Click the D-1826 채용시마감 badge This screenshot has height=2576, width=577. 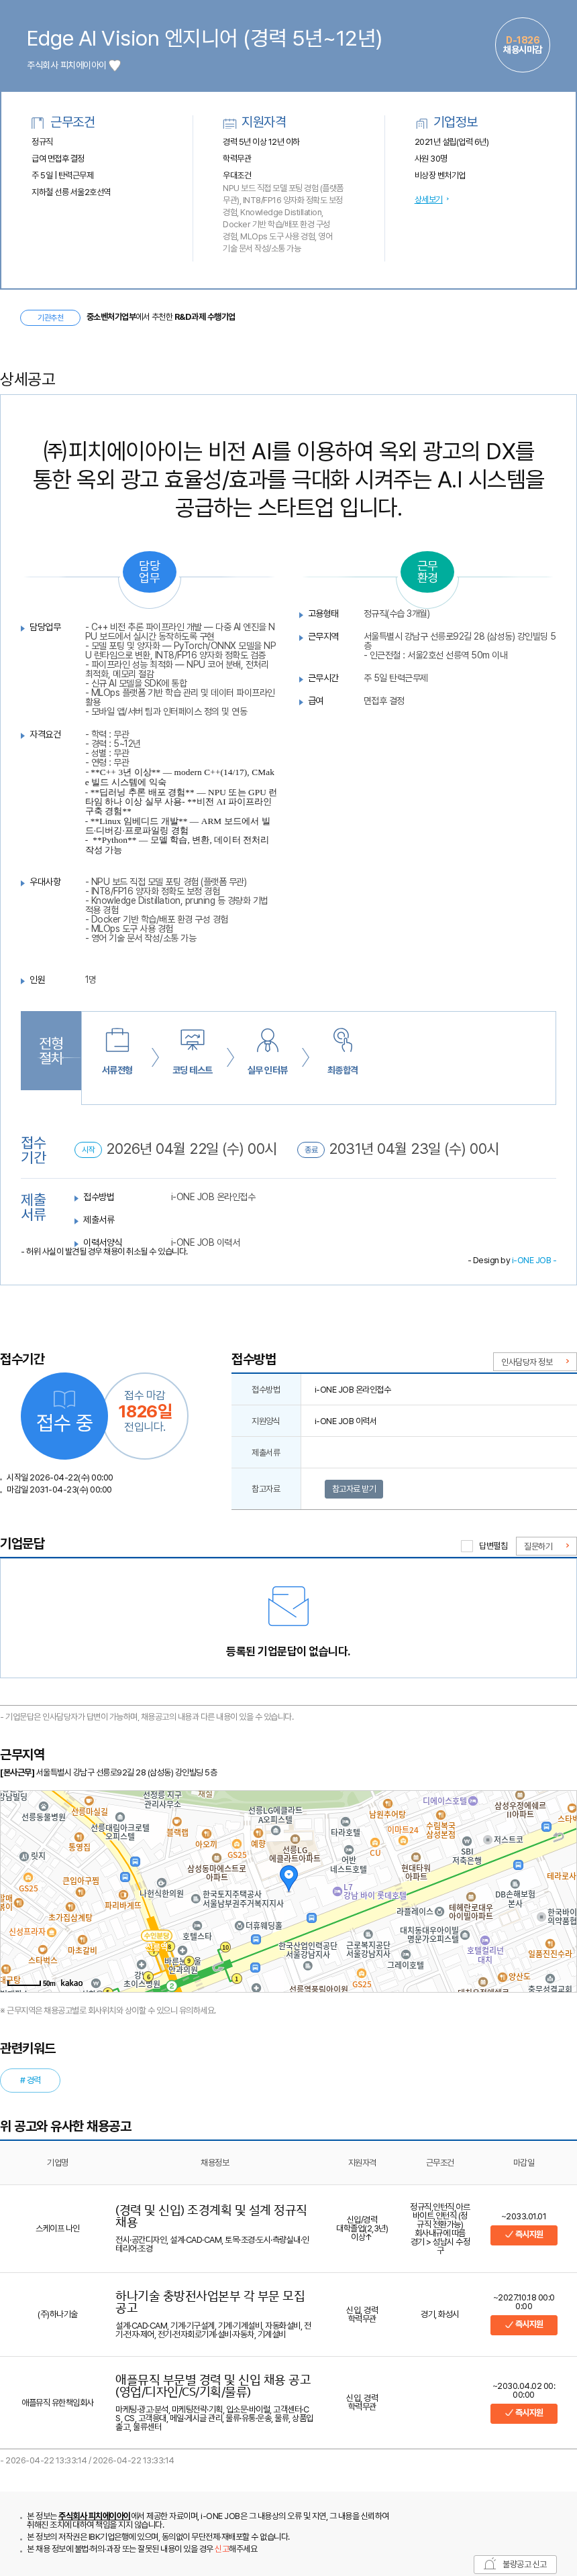[x=522, y=45]
